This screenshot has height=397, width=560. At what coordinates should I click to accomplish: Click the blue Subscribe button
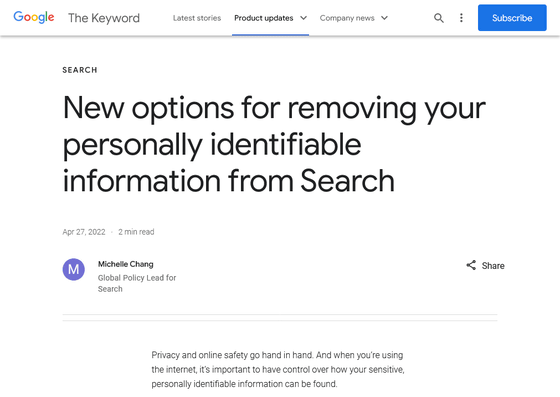pos(512,18)
